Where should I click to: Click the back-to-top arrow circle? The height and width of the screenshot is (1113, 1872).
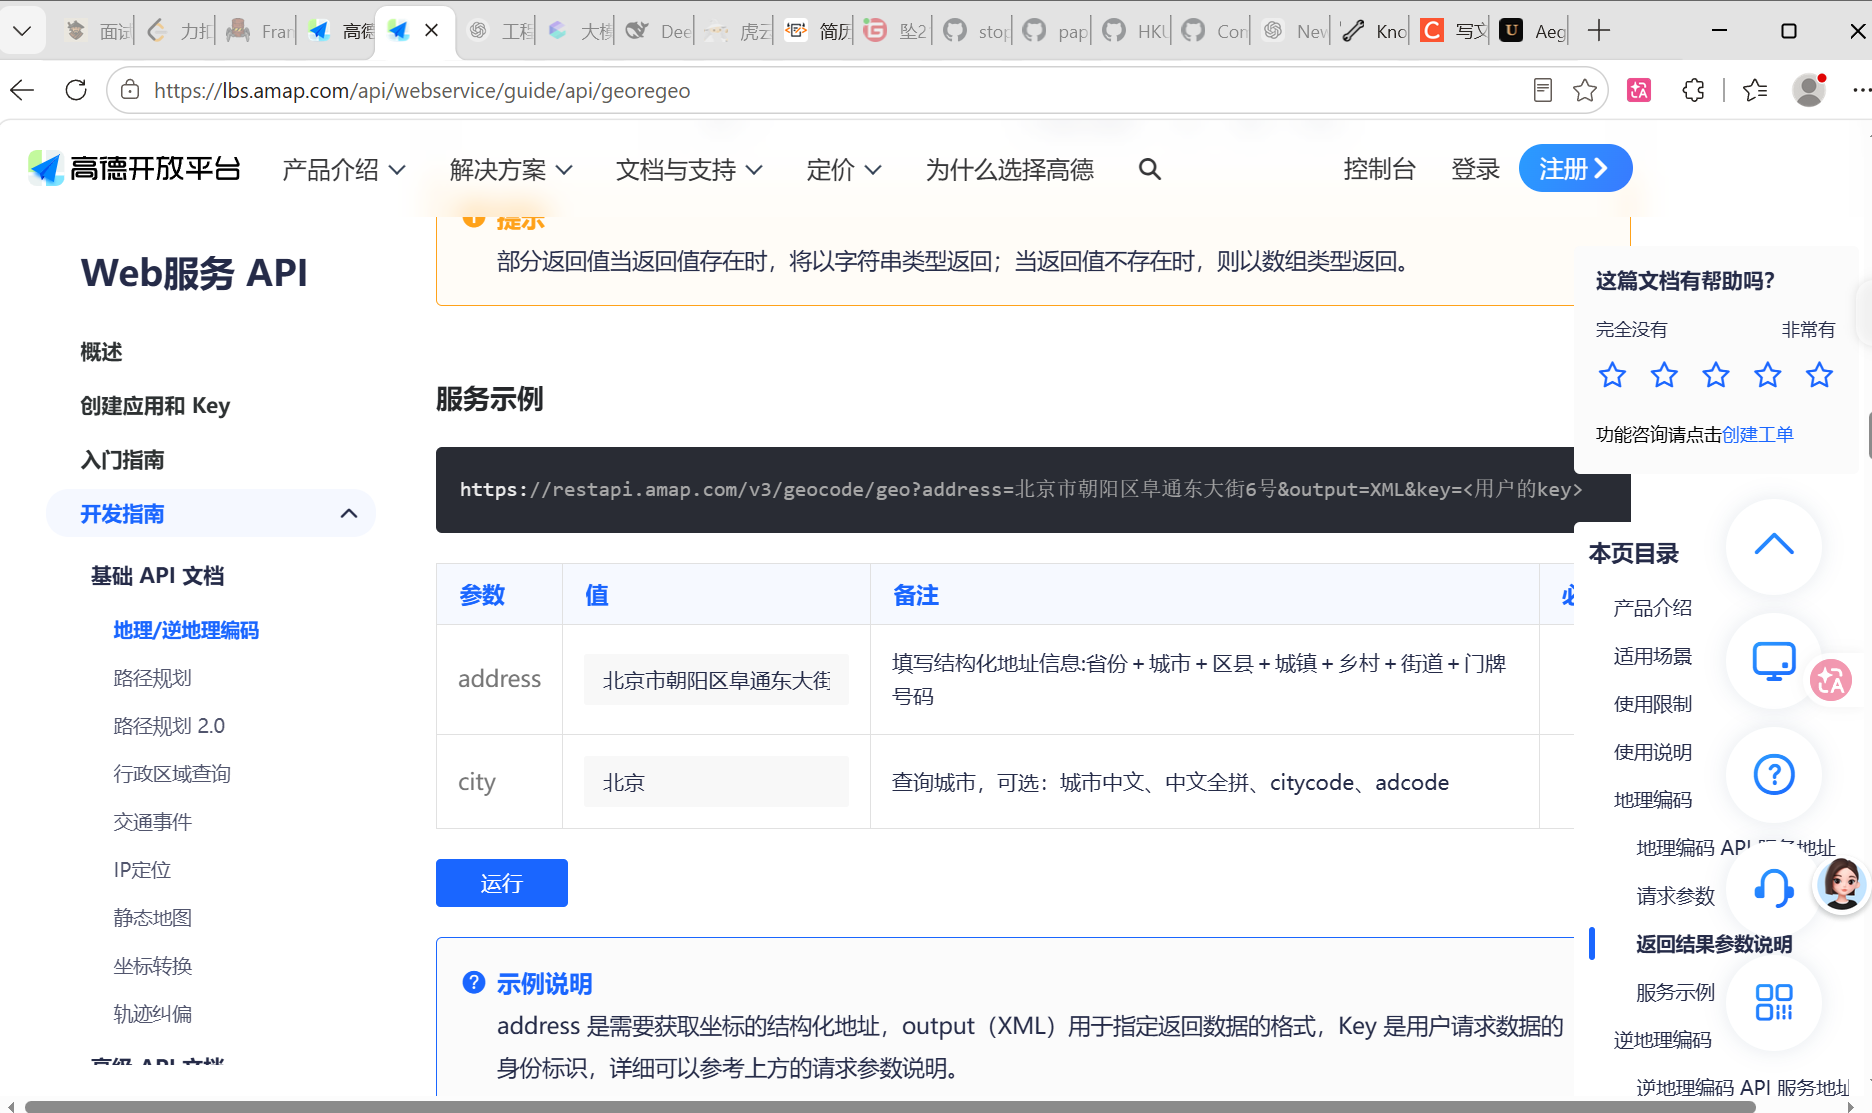(1774, 546)
